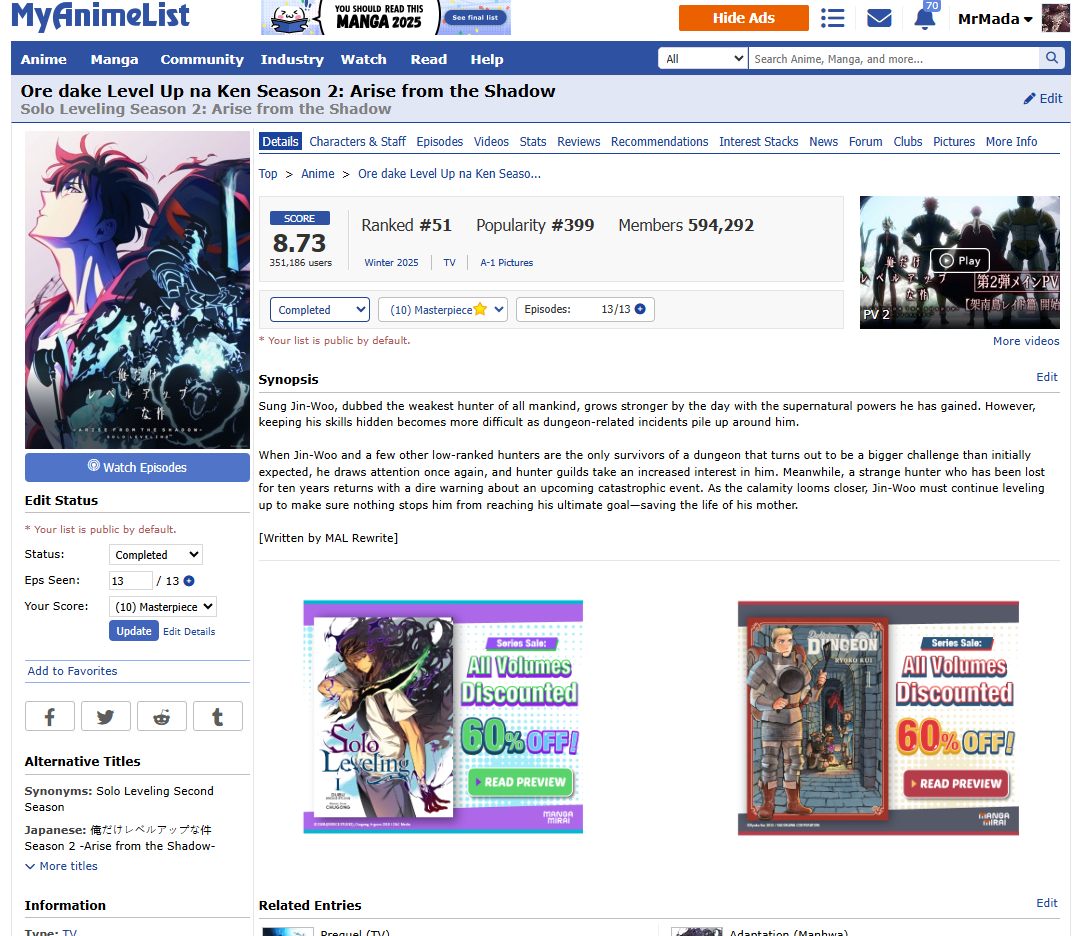
Task: Switch to the Pictures tab
Action: pos(954,141)
